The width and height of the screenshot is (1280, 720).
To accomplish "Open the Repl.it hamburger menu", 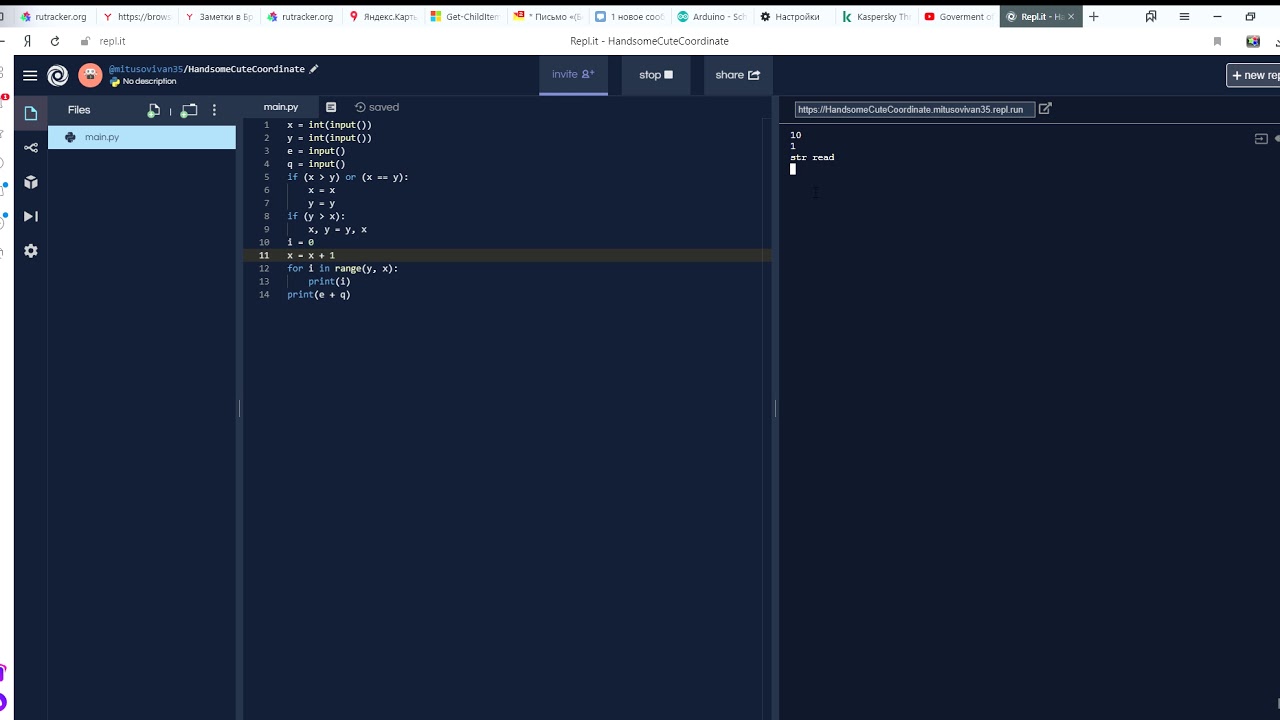I will click(30, 75).
